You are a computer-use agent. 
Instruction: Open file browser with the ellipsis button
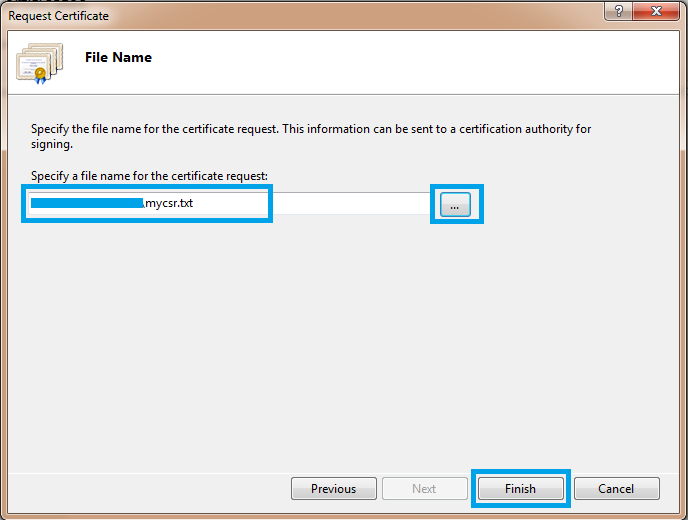tap(455, 204)
